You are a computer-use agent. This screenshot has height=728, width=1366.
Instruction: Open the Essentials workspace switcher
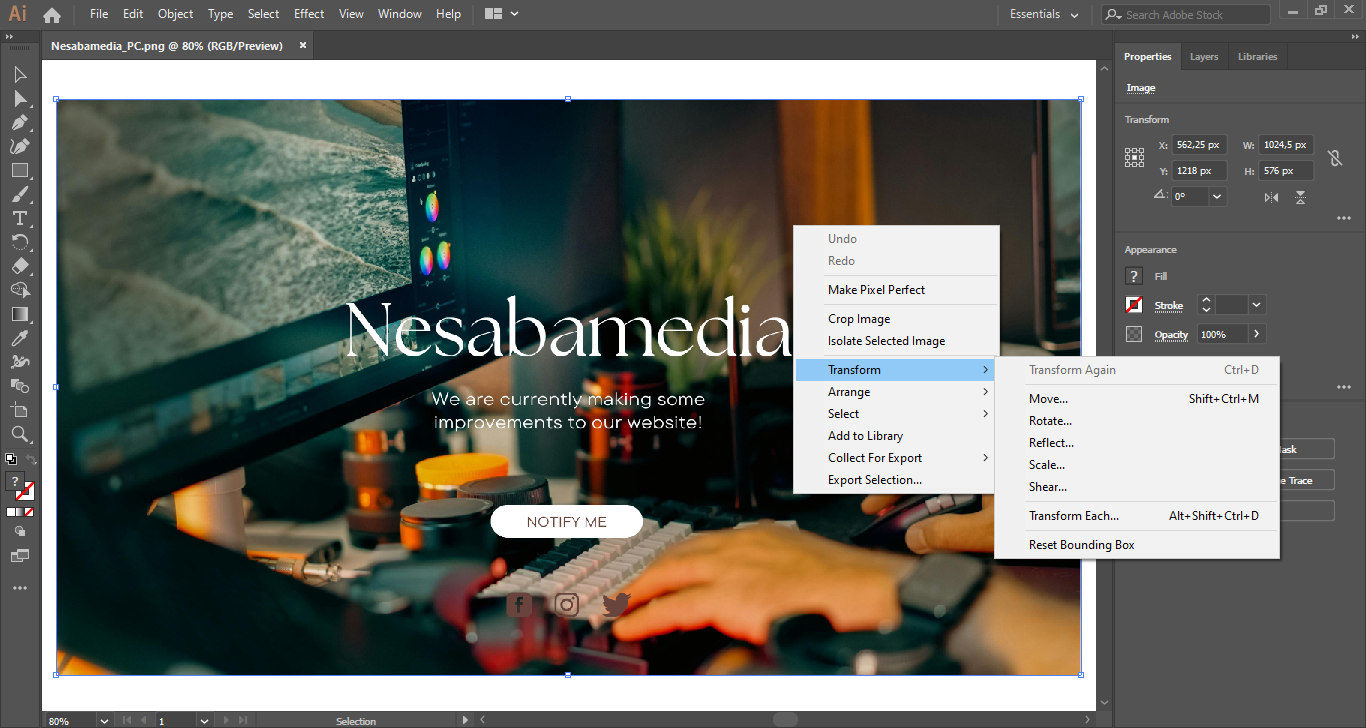[1044, 14]
